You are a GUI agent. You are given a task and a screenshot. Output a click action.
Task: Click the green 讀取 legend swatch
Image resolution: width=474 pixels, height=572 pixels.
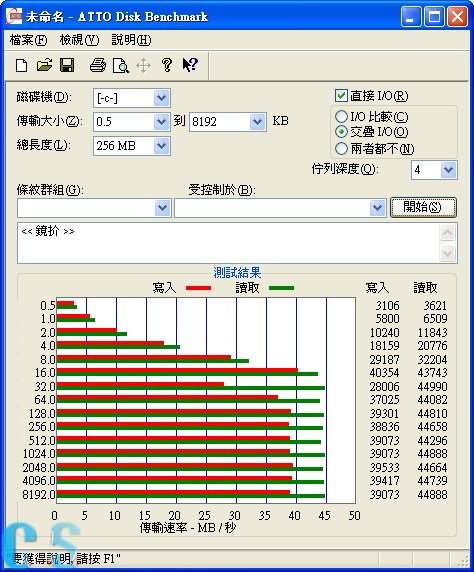point(281,288)
